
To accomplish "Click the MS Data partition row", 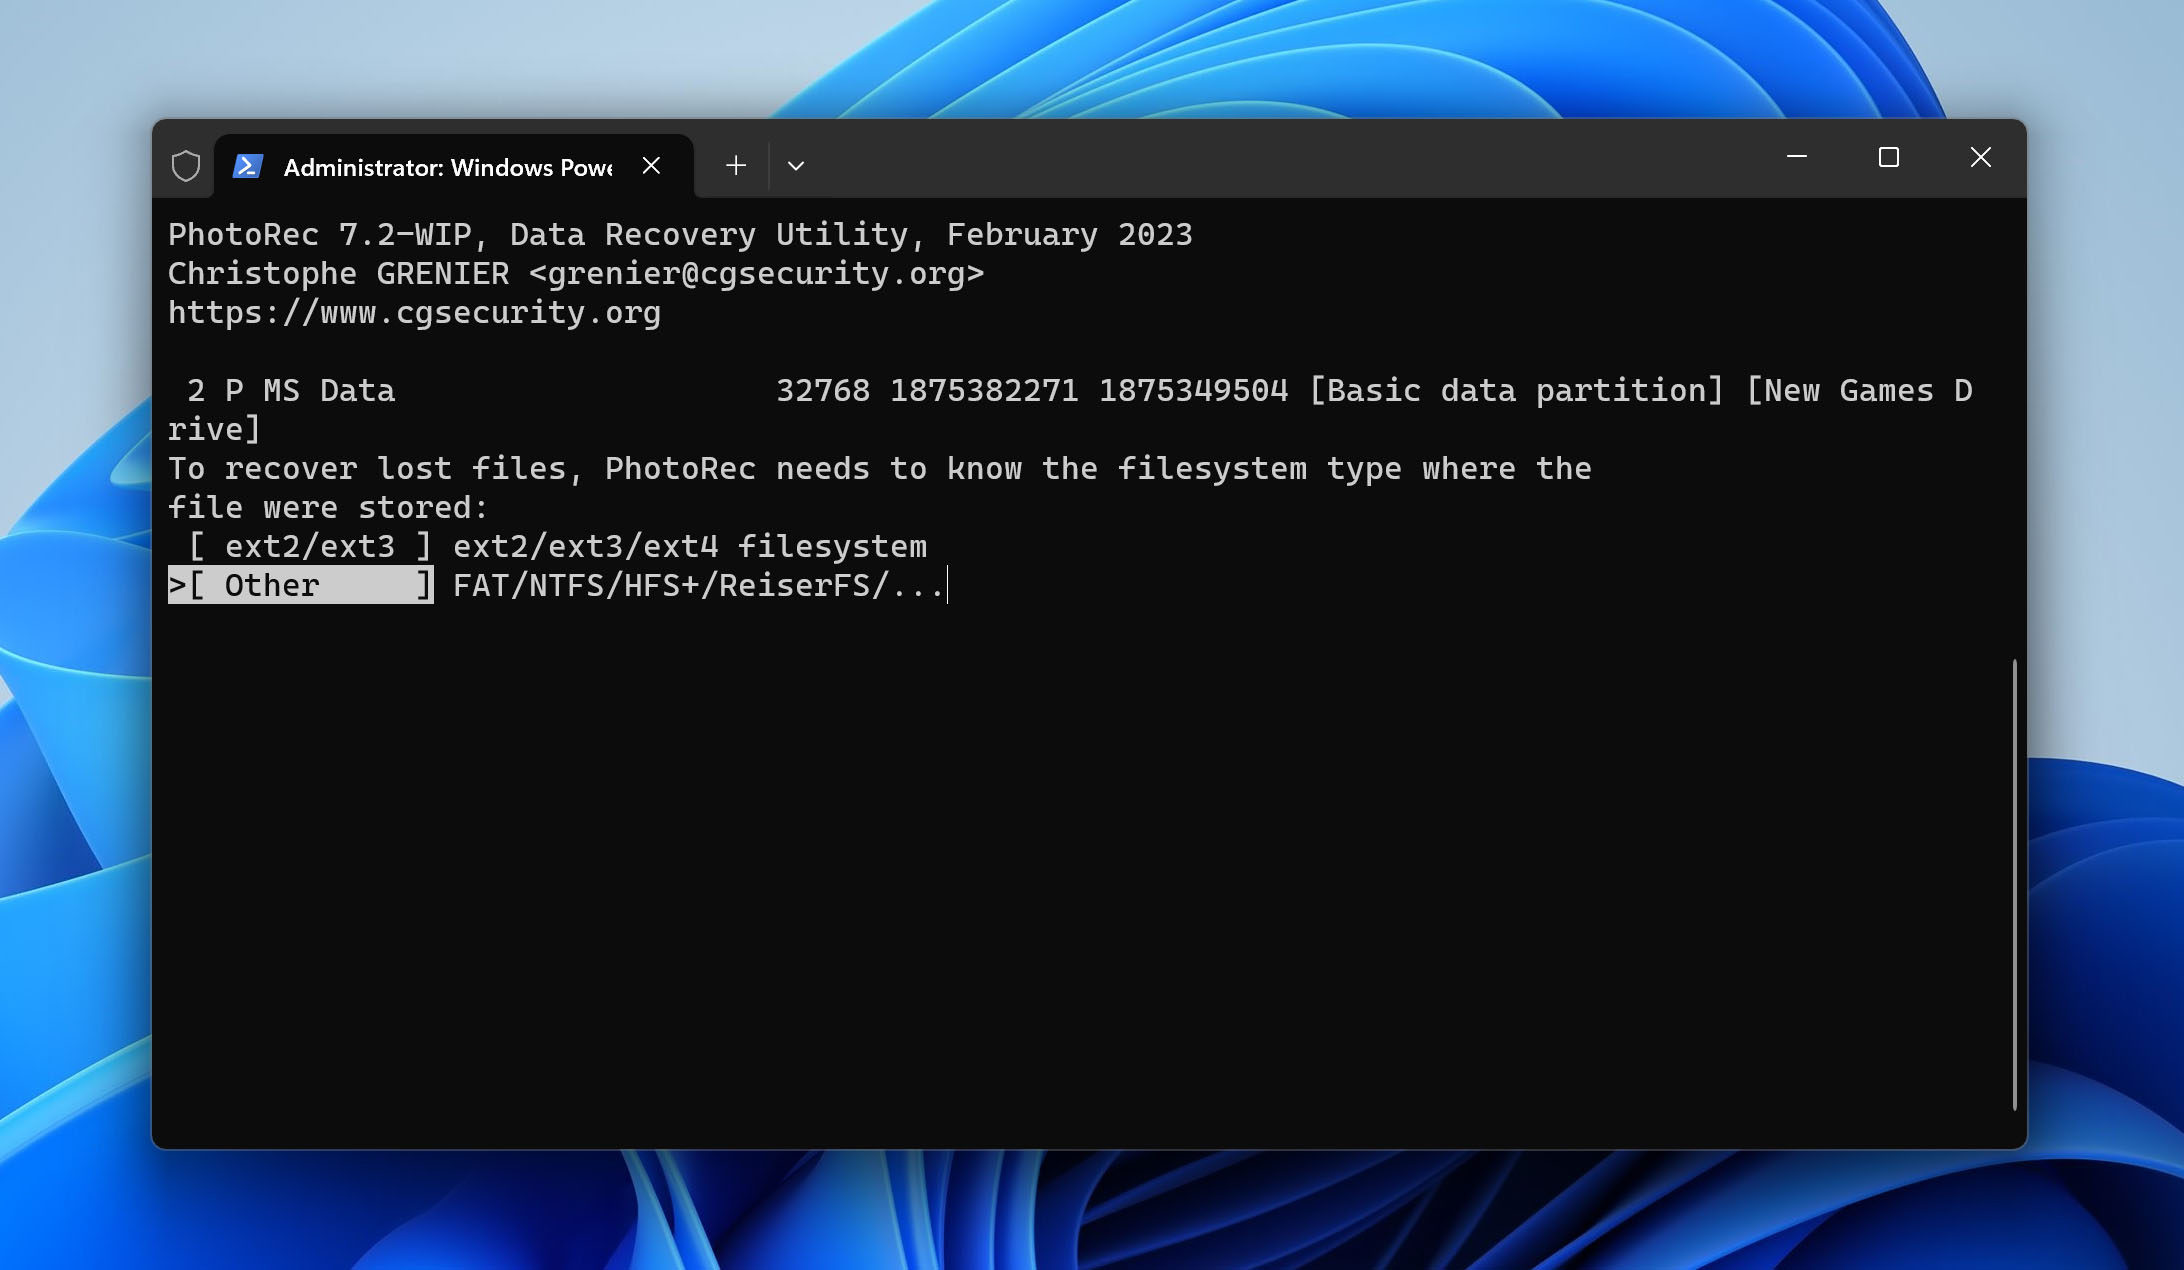I will point(1070,410).
